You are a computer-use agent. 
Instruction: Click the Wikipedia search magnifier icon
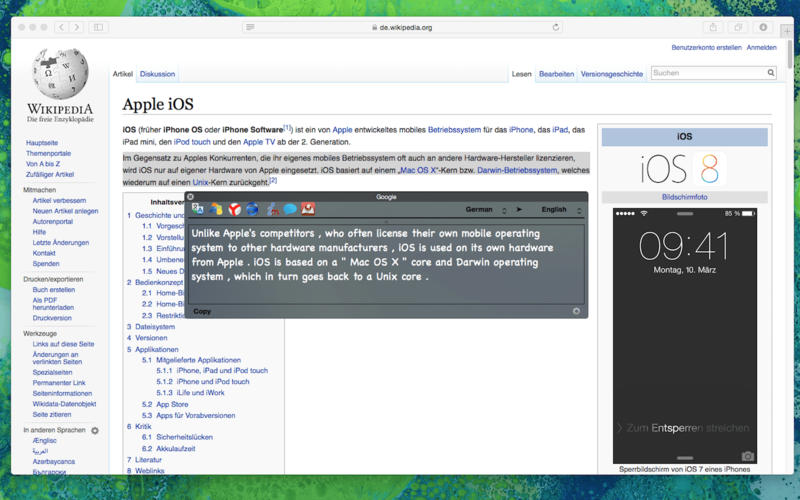pos(770,73)
